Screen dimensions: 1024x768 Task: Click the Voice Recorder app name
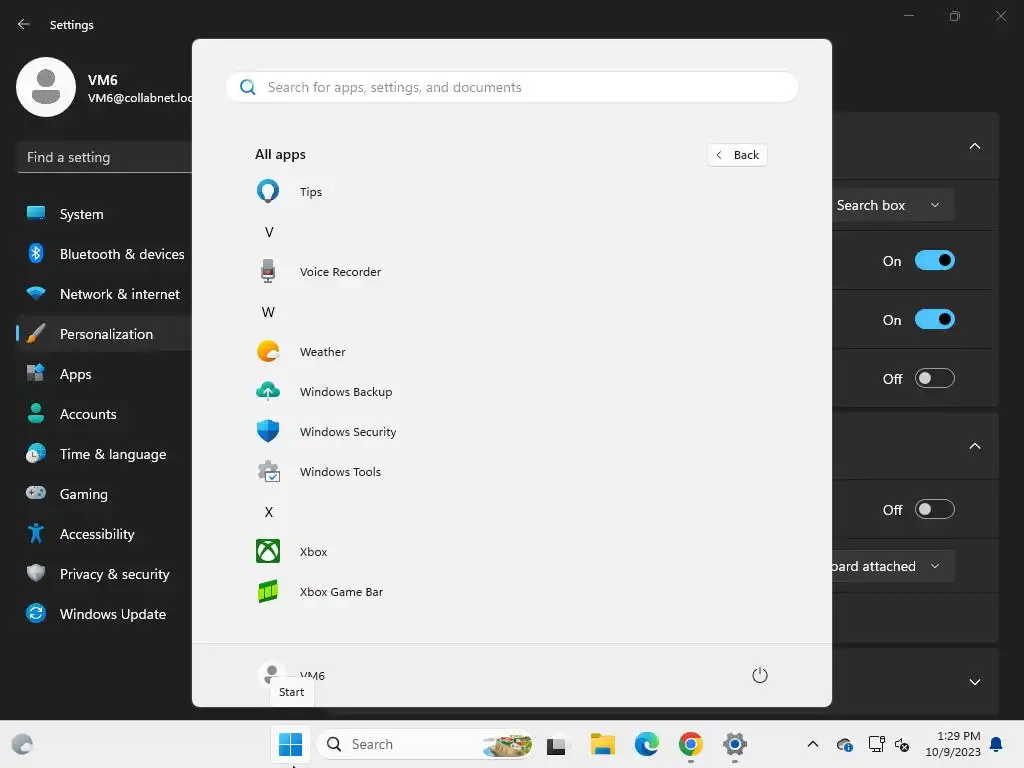tap(340, 272)
